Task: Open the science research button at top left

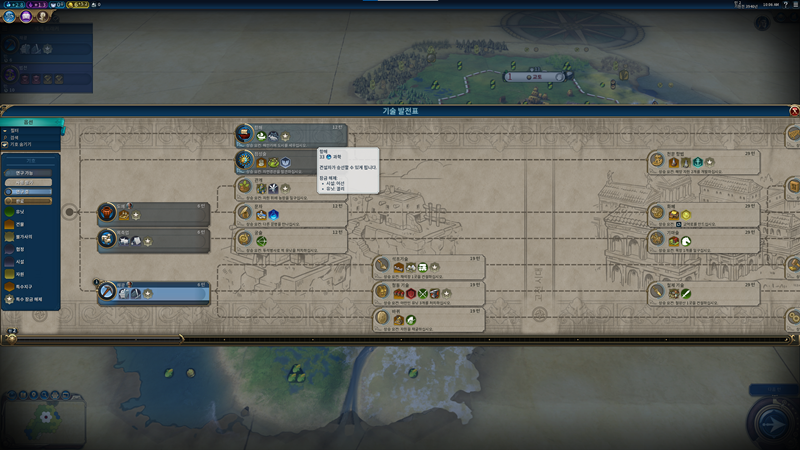Action: click(9, 16)
